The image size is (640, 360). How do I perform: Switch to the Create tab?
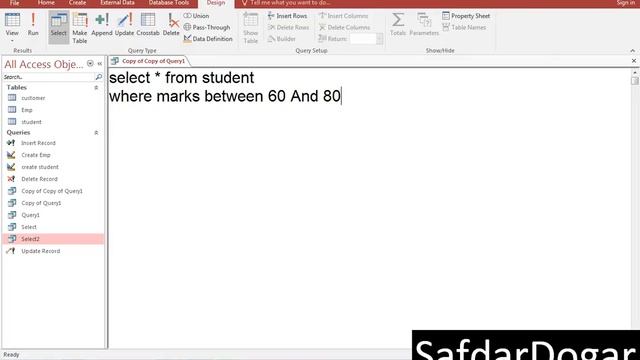[x=77, y=3]
